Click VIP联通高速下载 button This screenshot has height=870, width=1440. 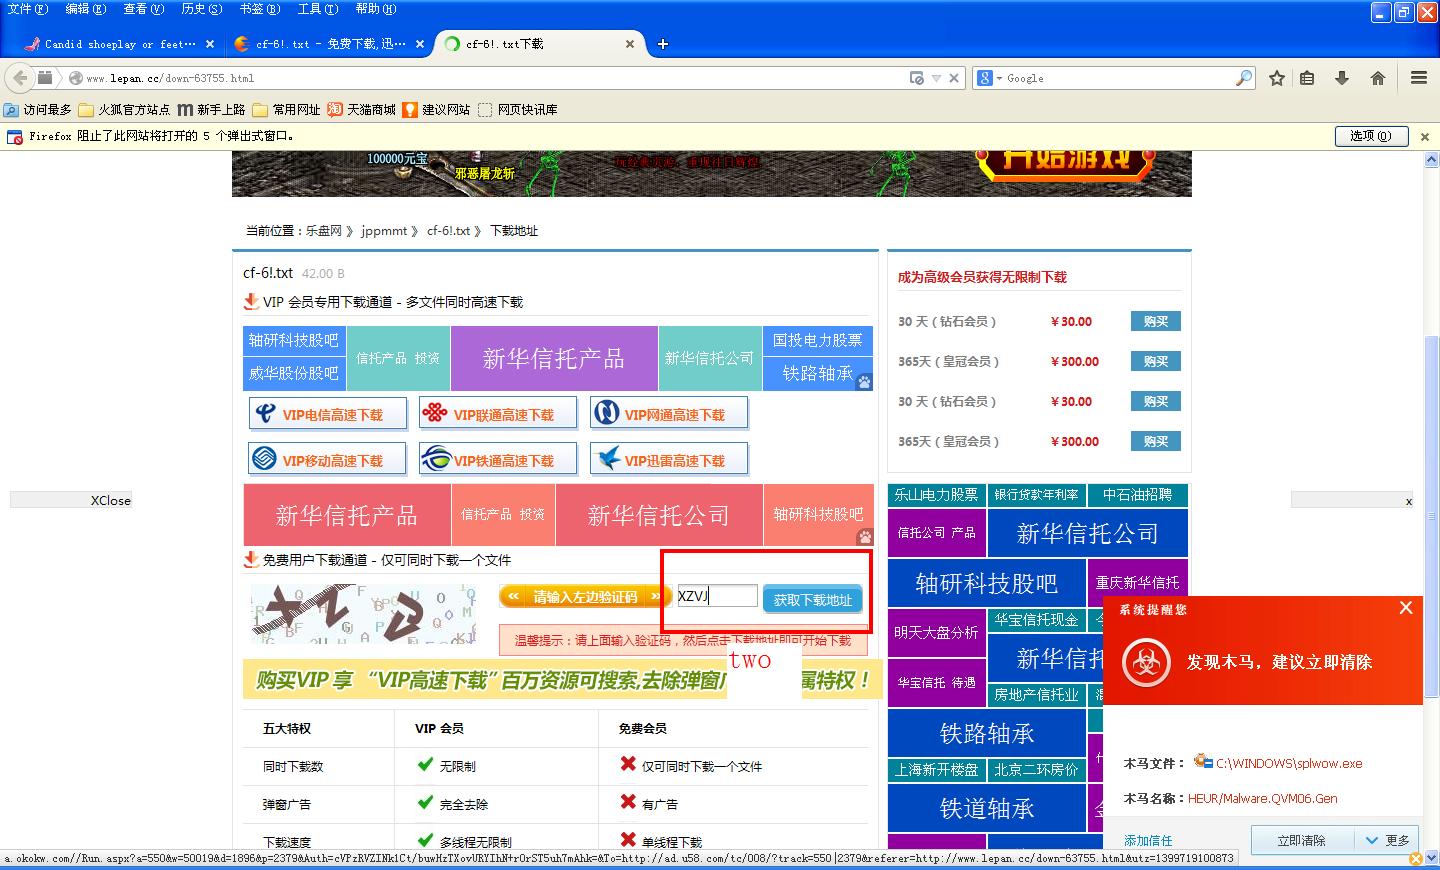498,414
